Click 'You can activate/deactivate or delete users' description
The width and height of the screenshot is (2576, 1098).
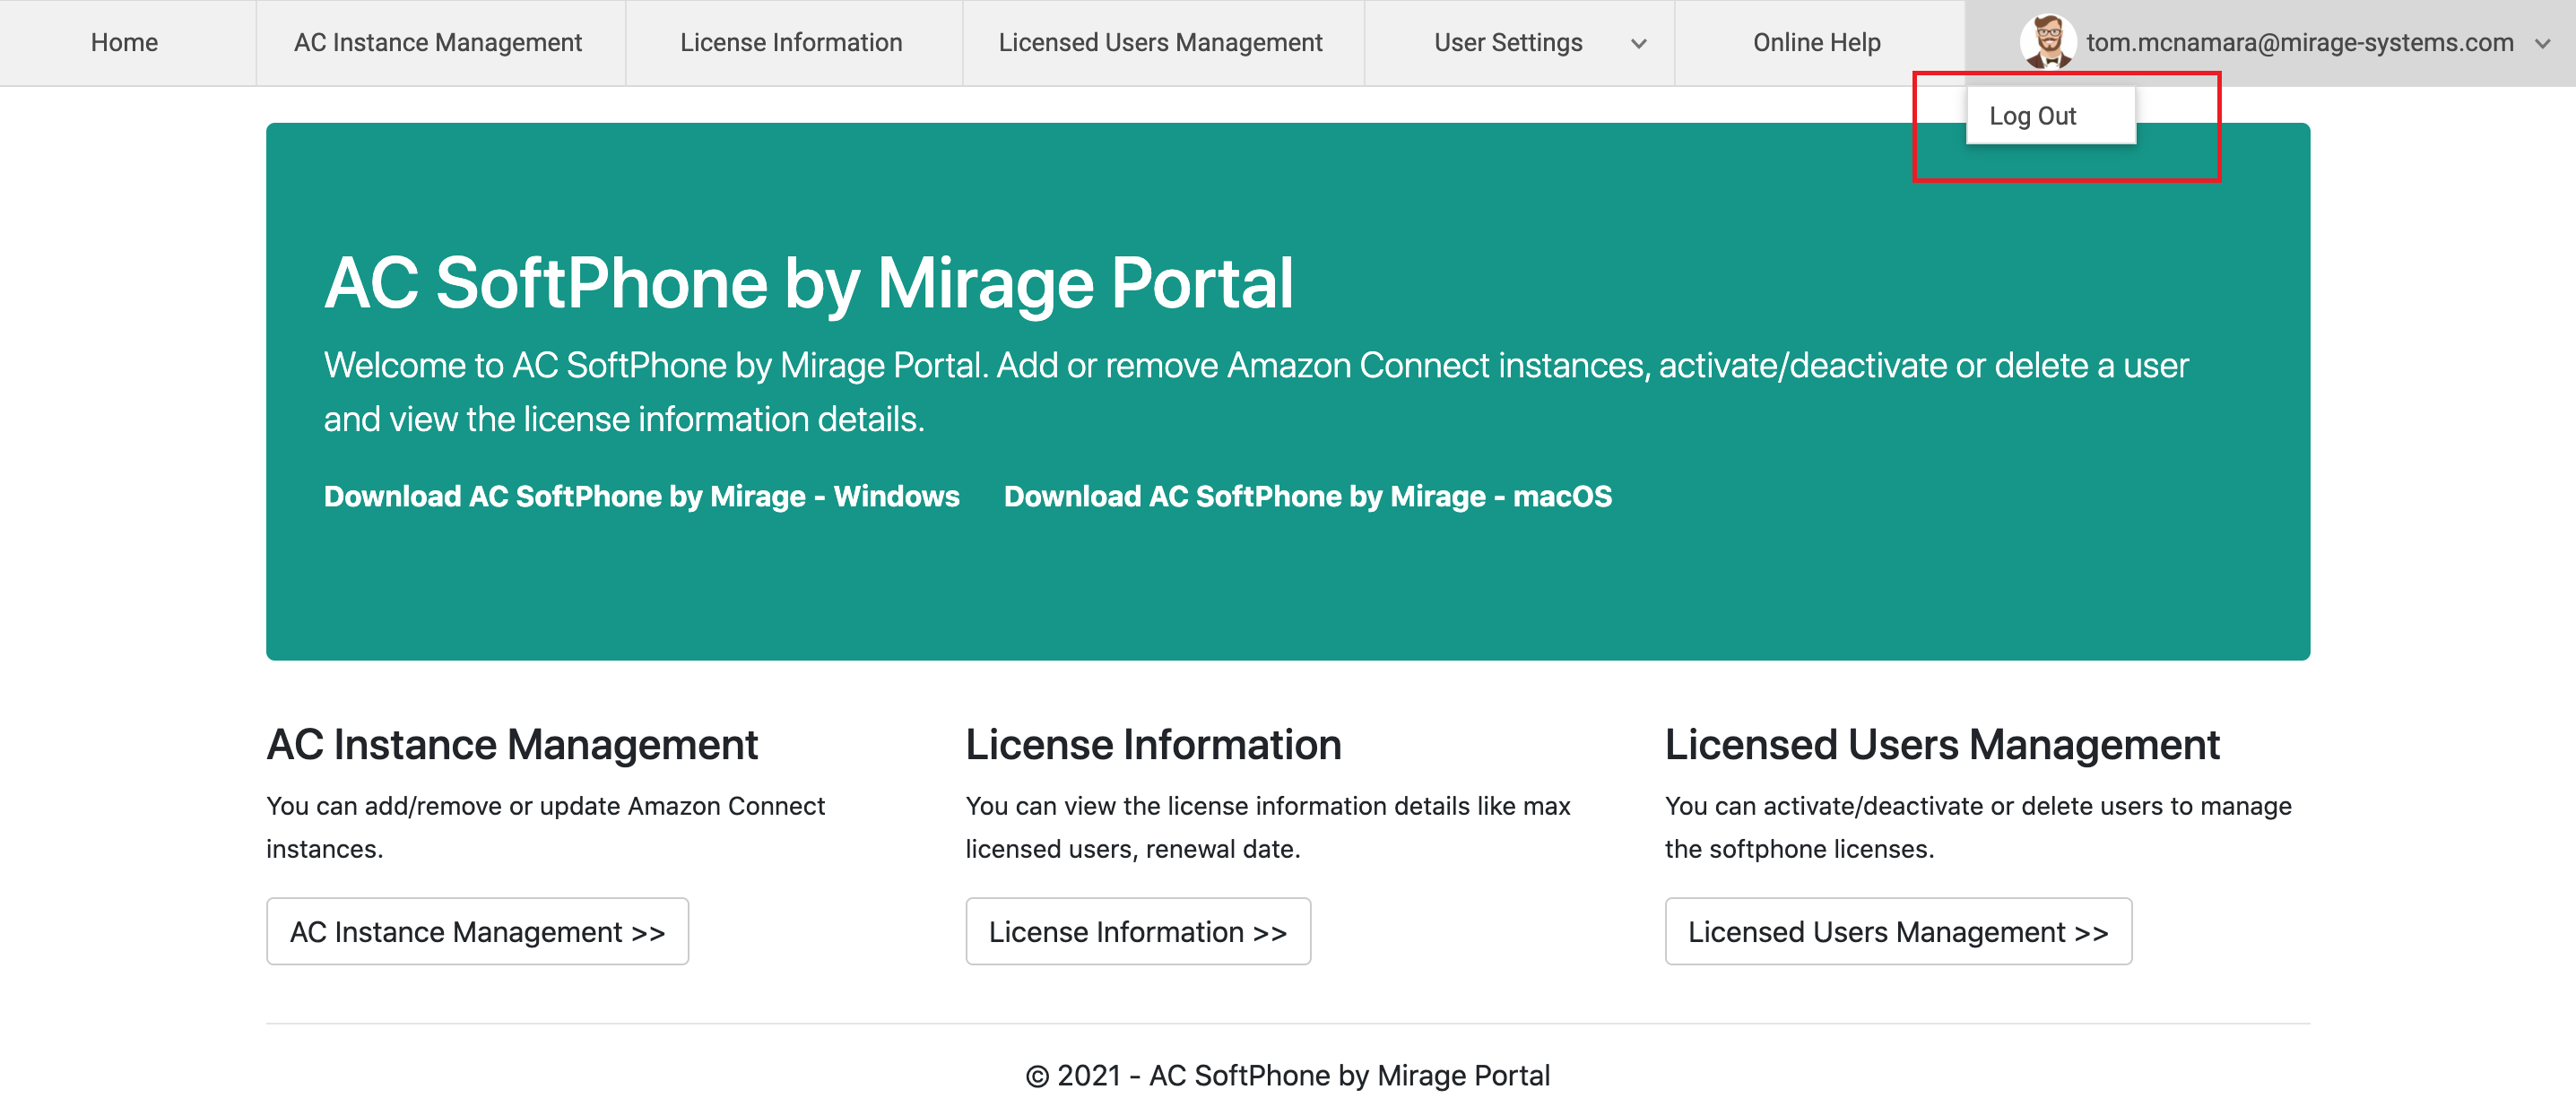coord(1977,827)
